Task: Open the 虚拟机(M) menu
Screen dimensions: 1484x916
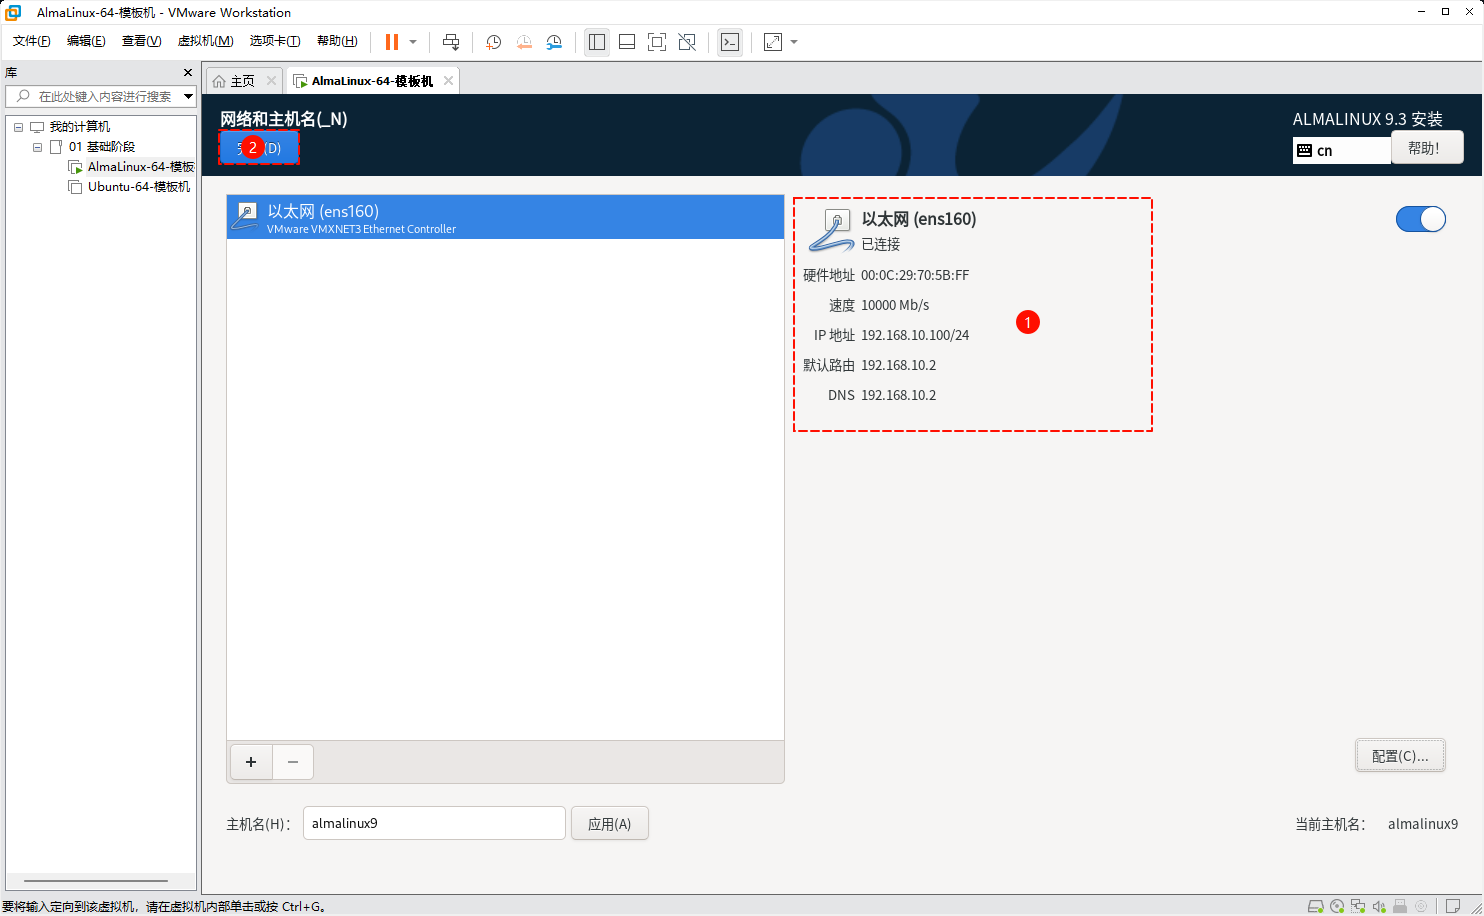Action: click(205, 41)
